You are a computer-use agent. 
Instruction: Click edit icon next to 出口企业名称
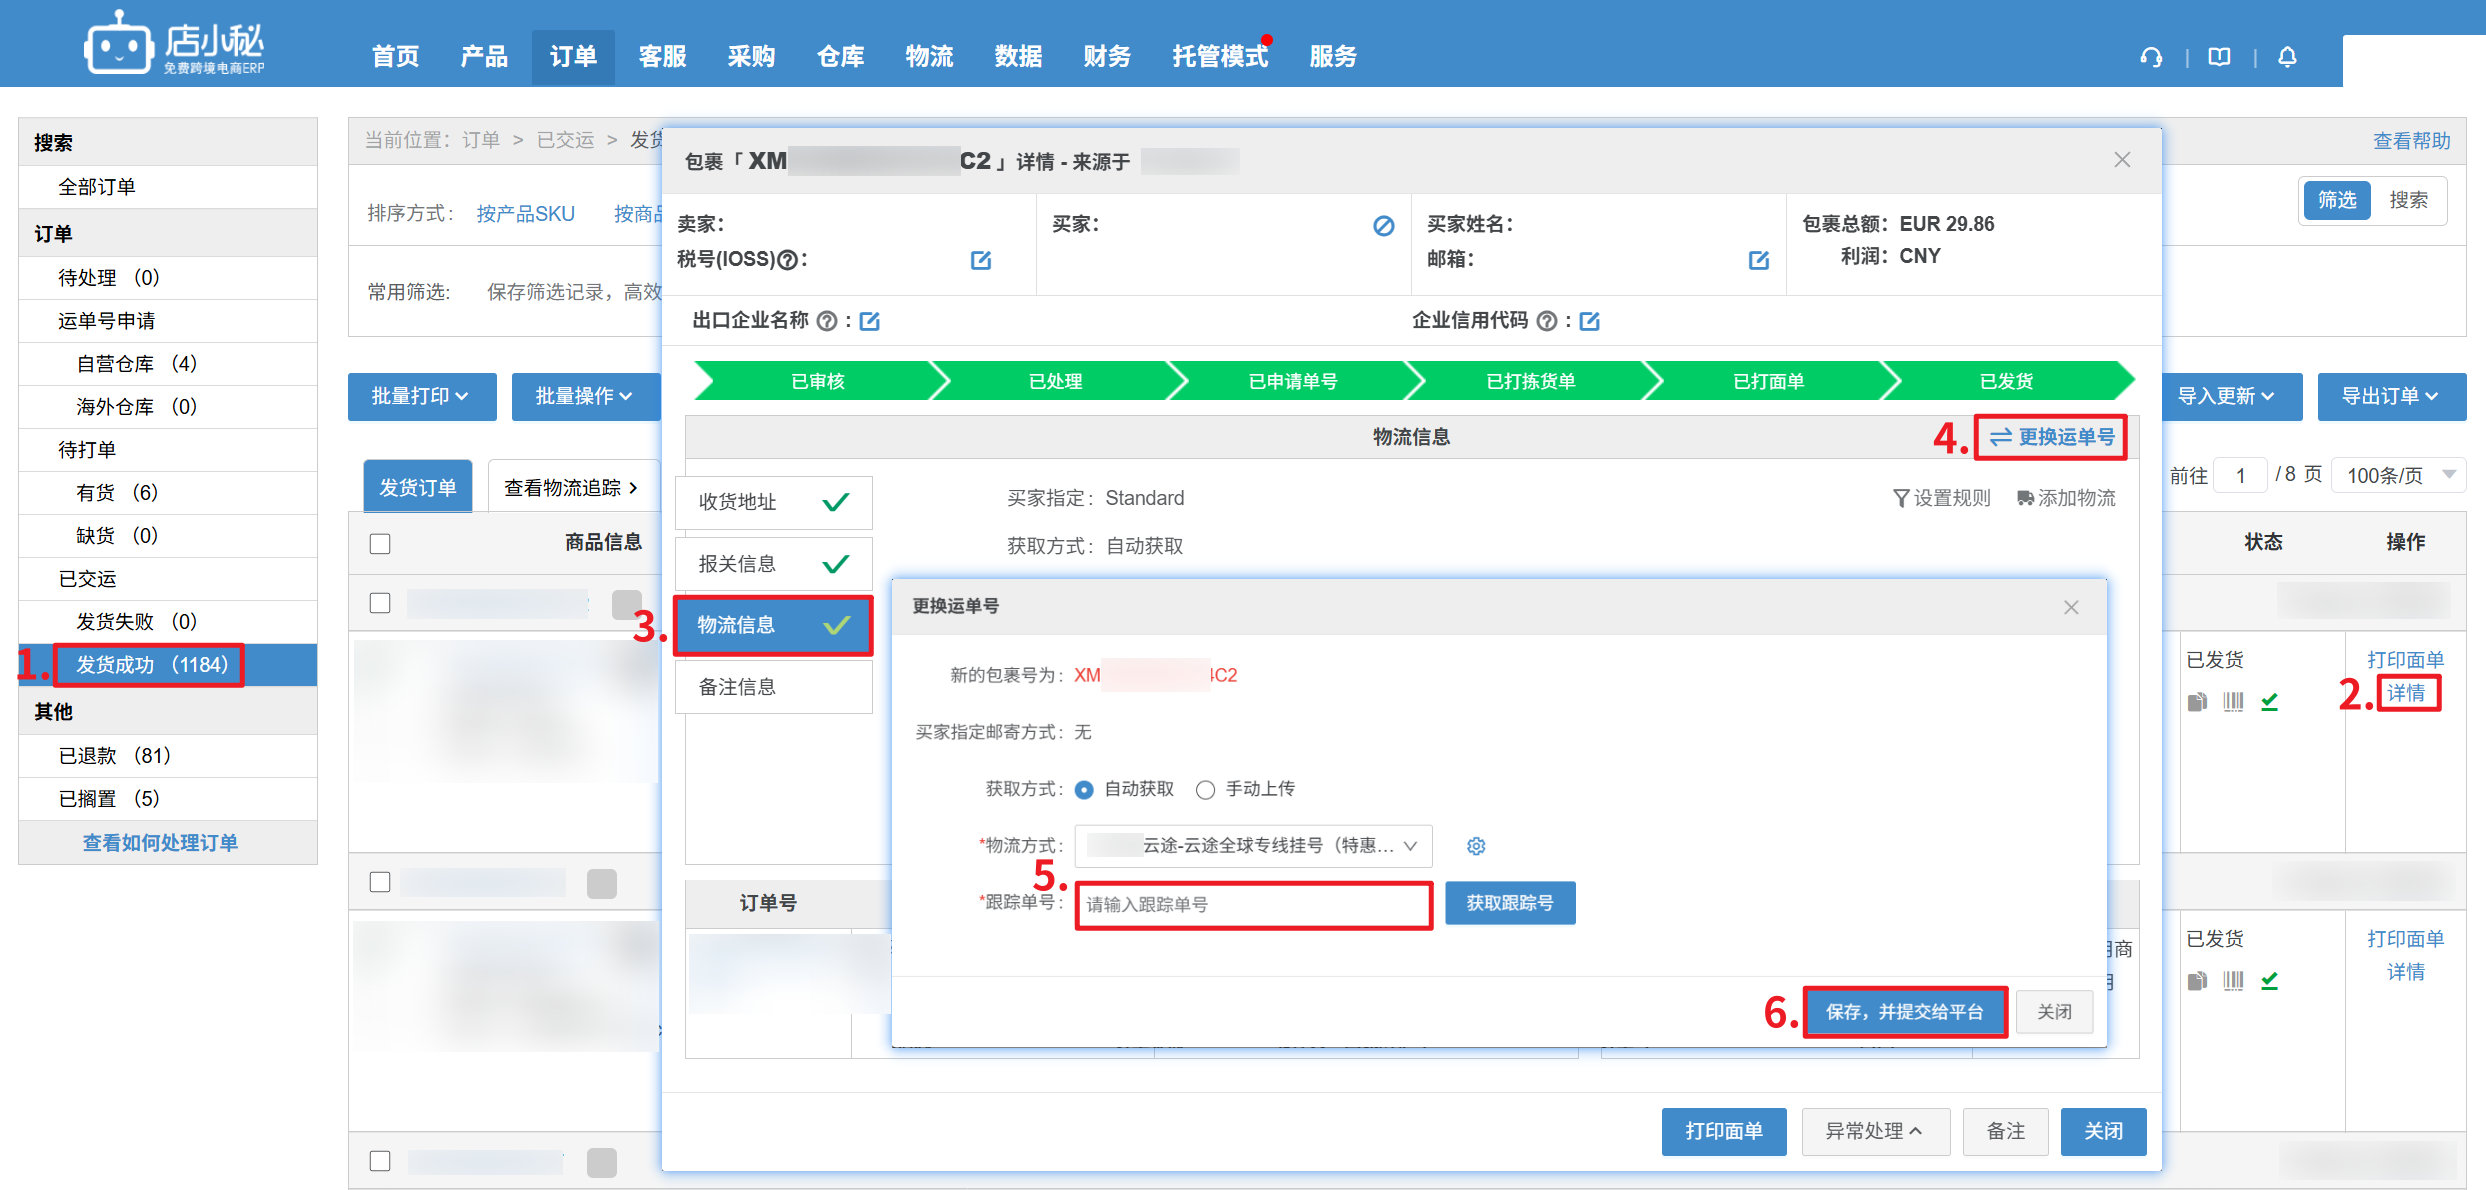[x=870, y=321]
